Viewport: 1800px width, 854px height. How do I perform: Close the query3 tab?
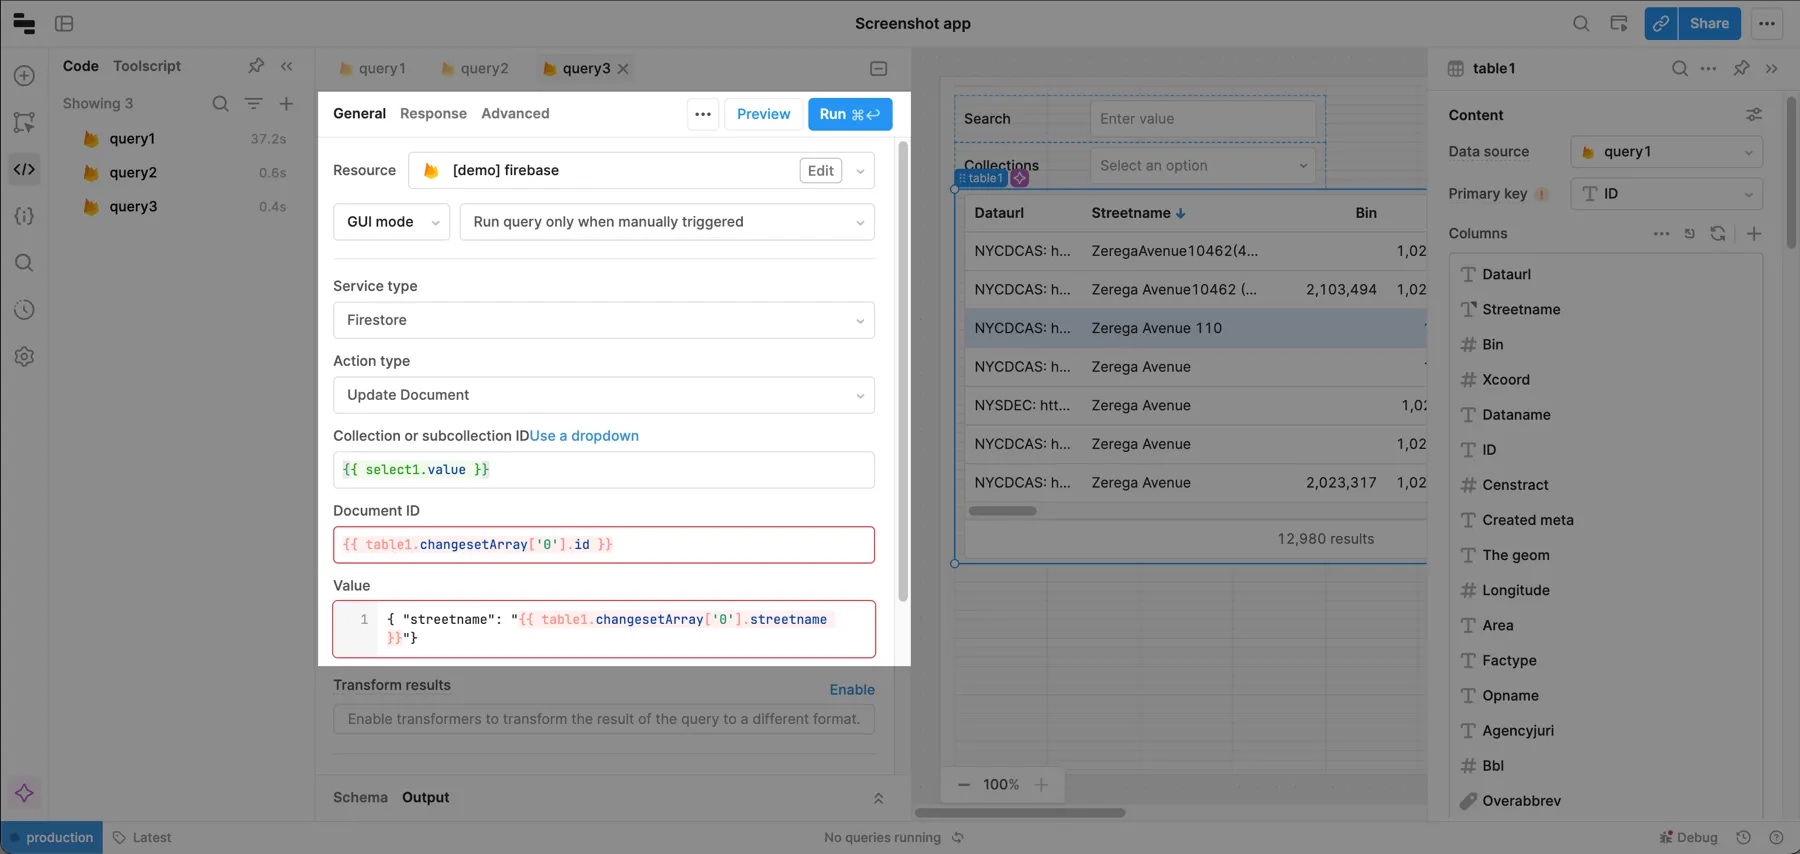point(623,69)
